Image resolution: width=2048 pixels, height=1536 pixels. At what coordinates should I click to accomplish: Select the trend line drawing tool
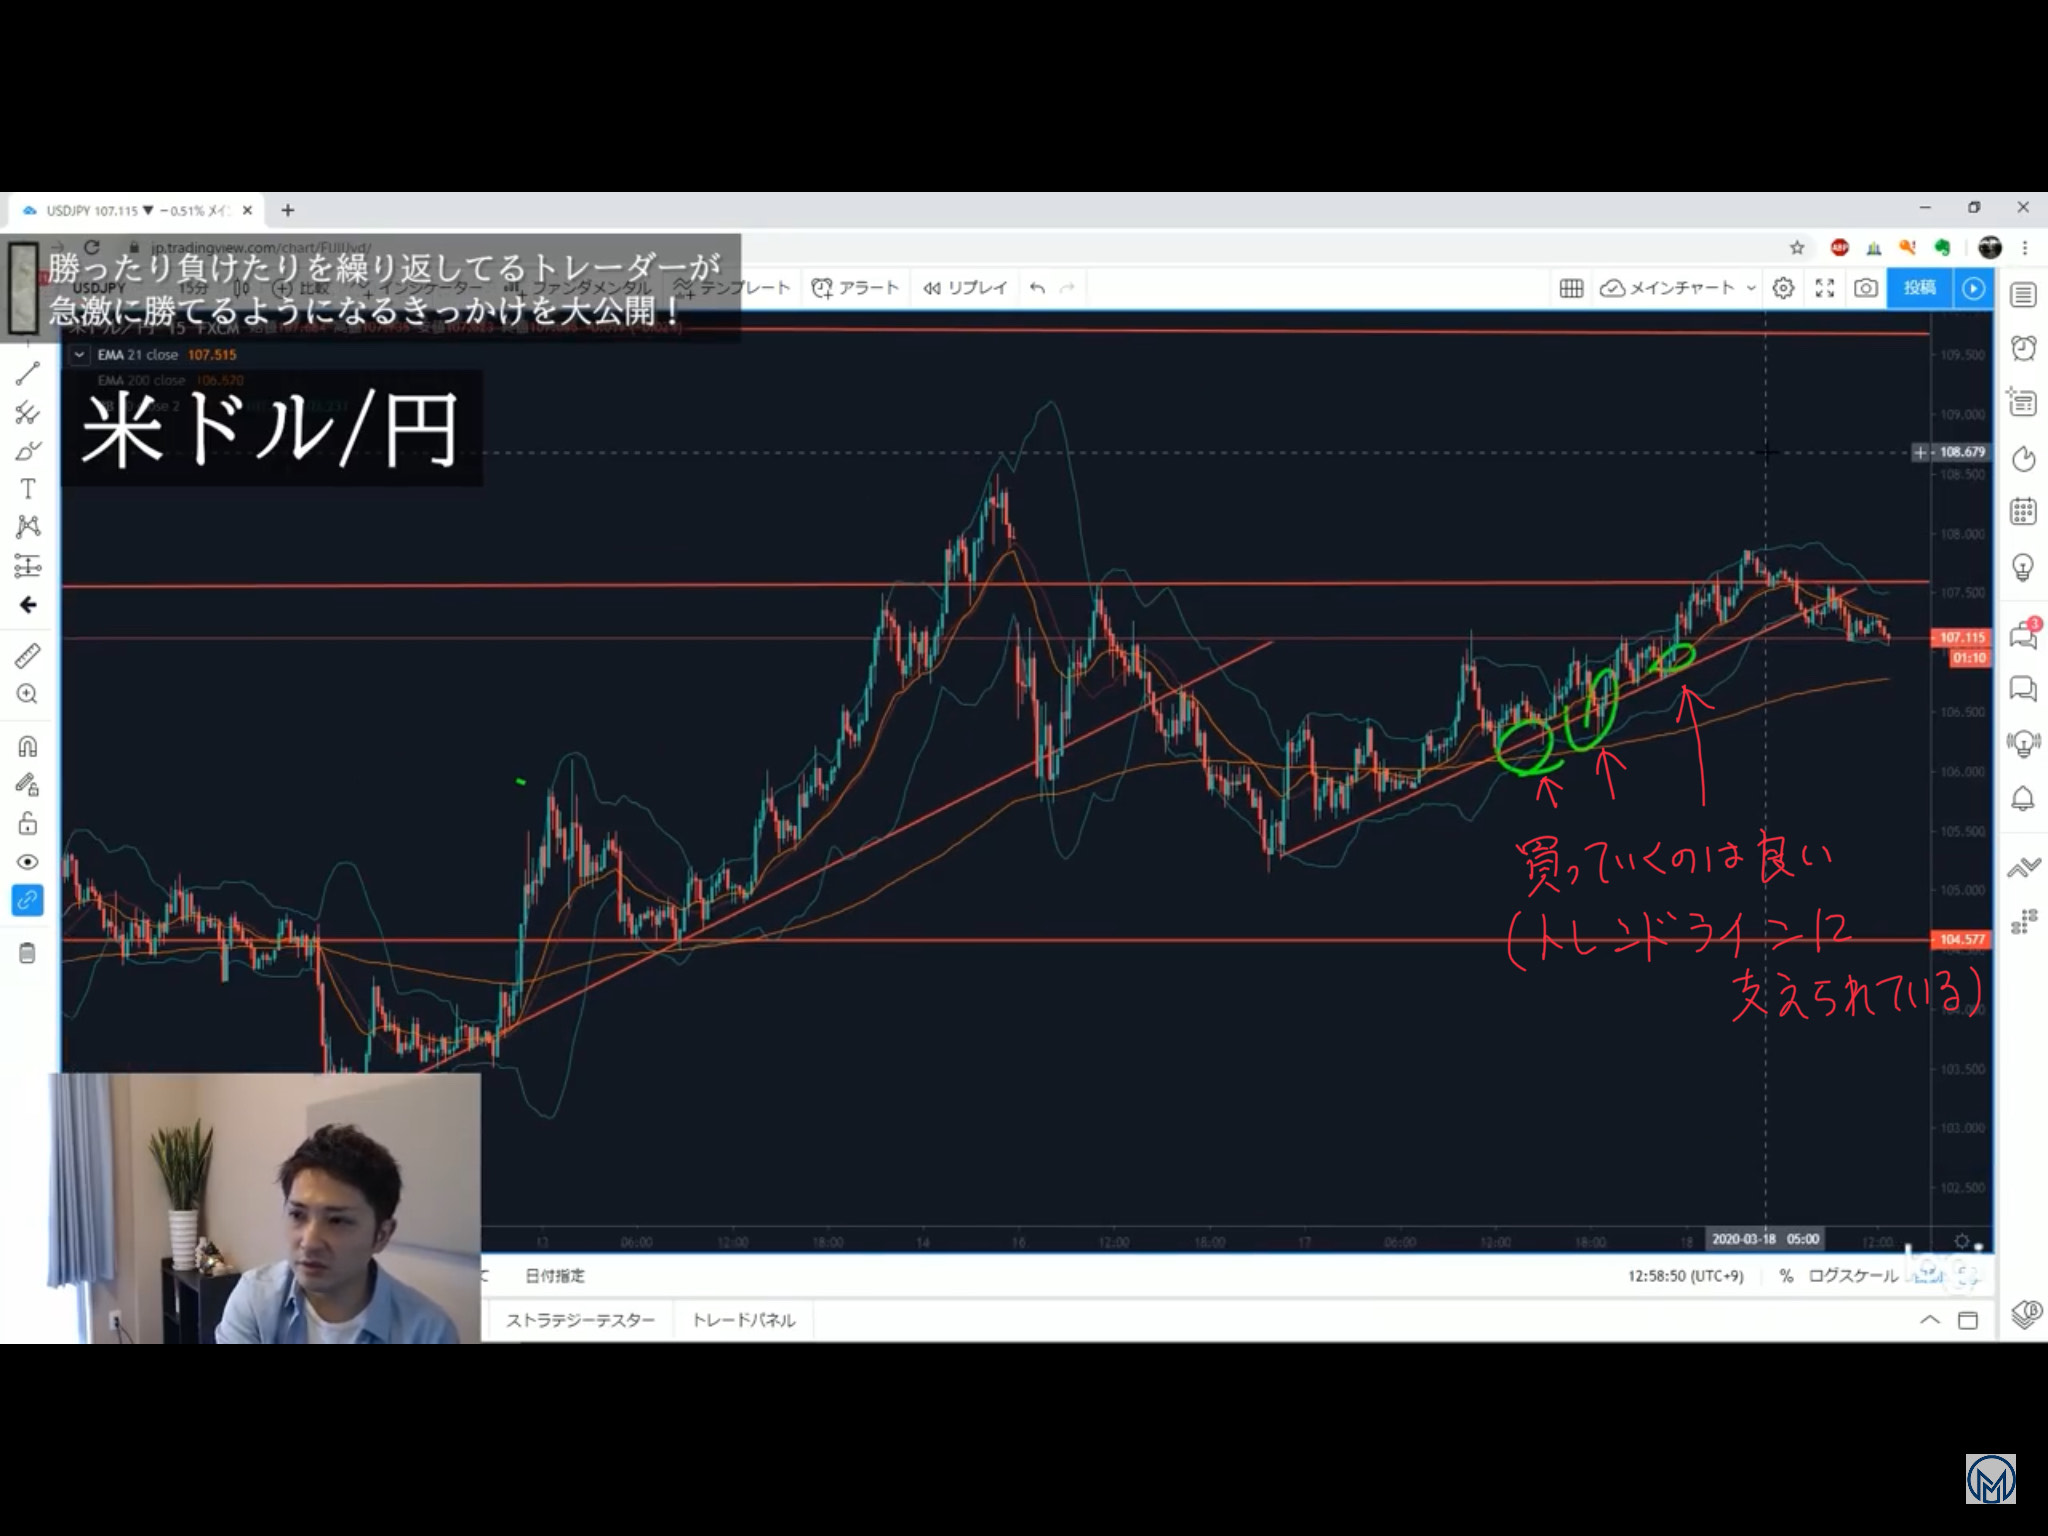point(28,373)
